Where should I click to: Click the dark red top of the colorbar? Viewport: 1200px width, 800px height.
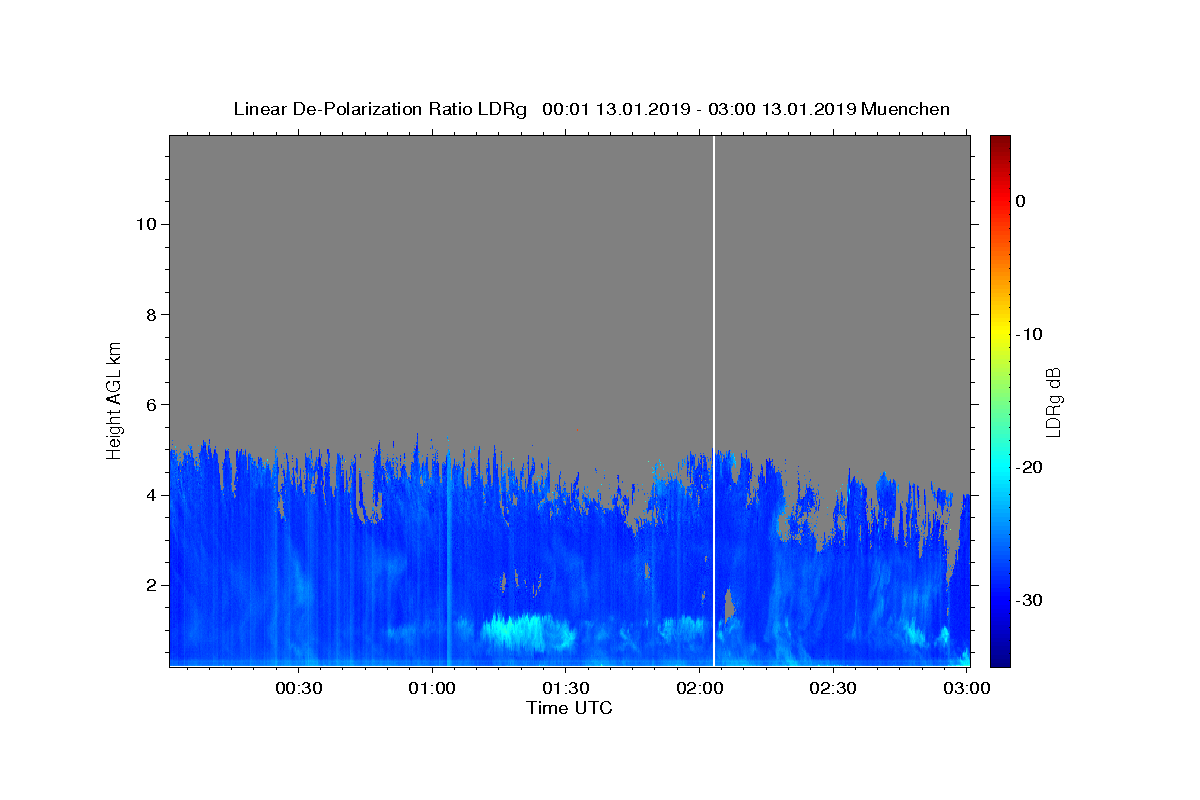pos(1000,142)
